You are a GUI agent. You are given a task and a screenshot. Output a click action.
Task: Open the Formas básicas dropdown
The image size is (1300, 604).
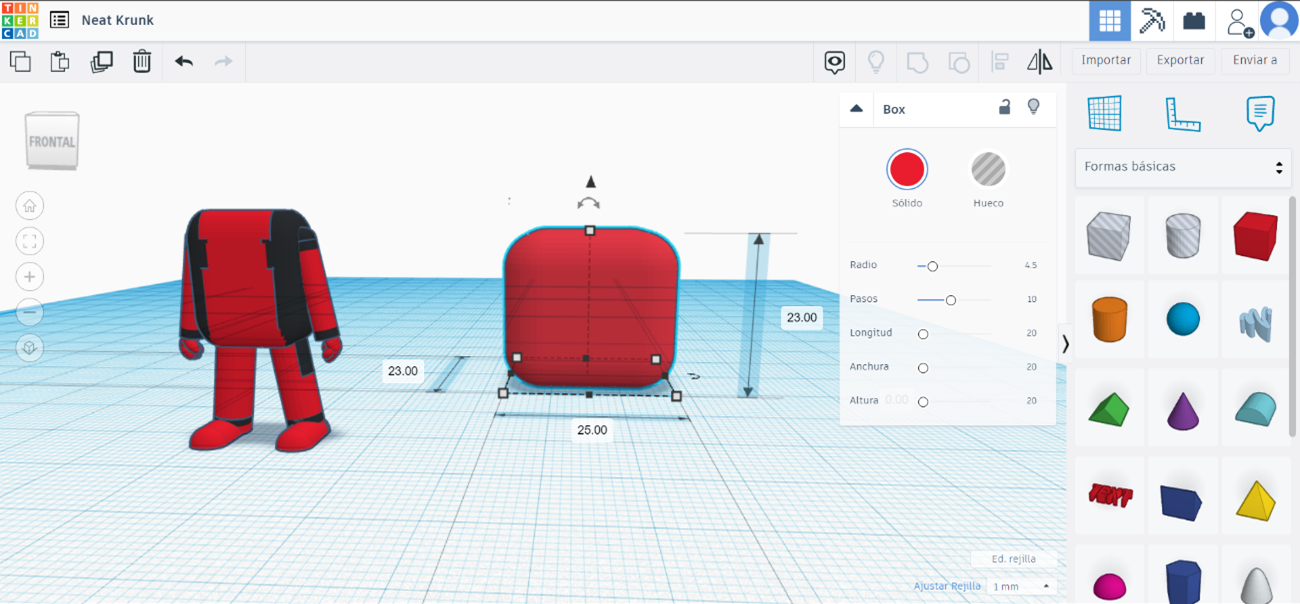pos(1183,167)
